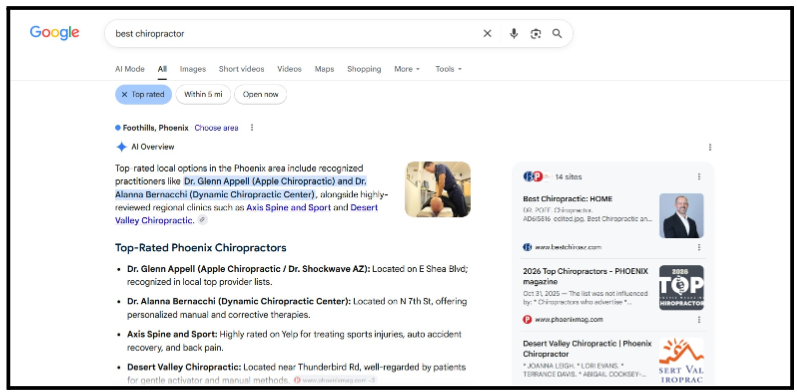Image resolution: width=797 pixels, height=392 pixels.
Task: Switch to the Maps tab
Action: click(x=324, y=69)
